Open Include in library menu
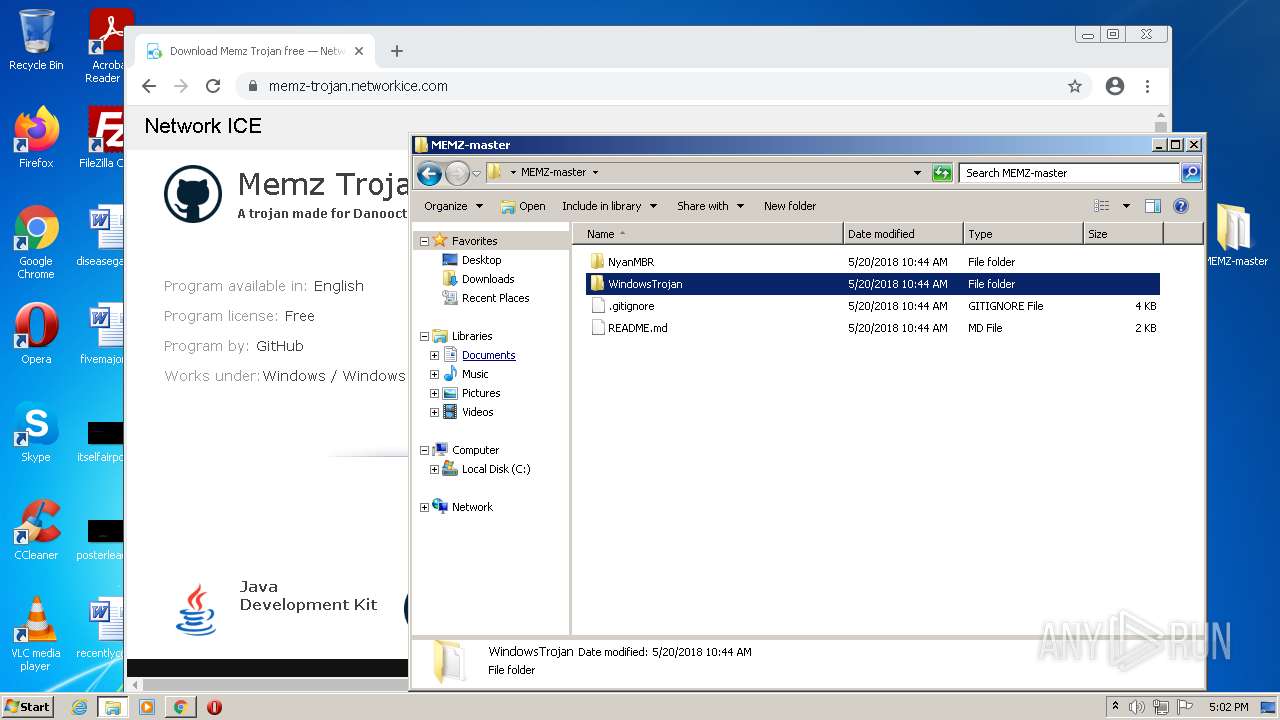Screen dimensions: 1280x720 (x=609, y=206)
